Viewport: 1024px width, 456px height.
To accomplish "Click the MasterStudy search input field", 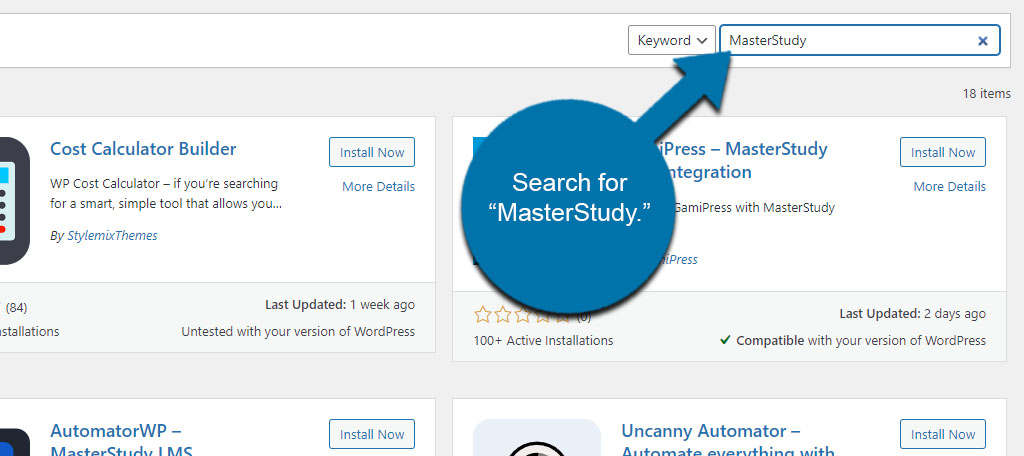I will tap(859, 40).
